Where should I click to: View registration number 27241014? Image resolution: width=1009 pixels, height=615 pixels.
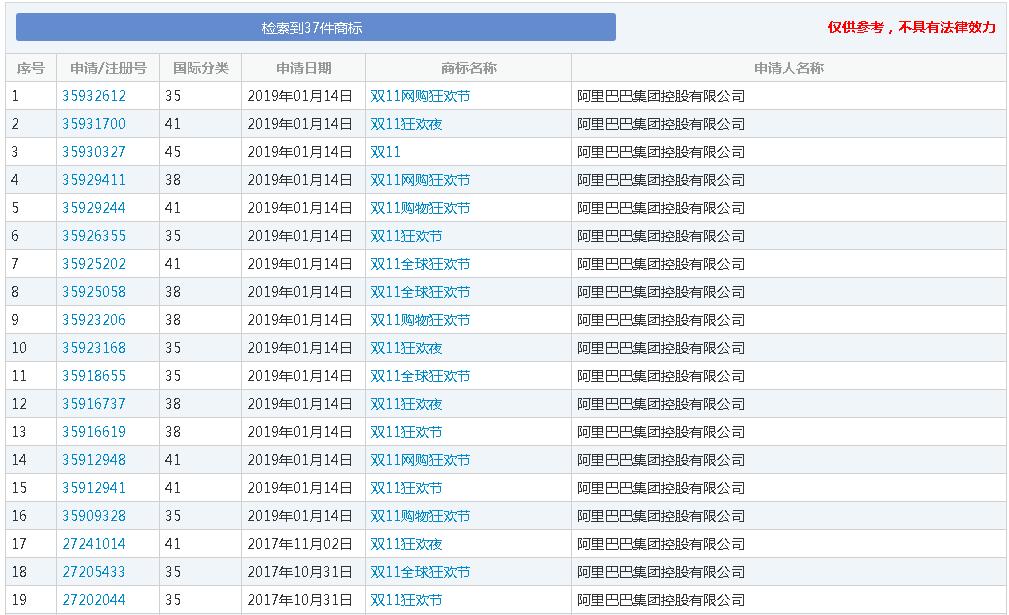[x=94, y=544]
